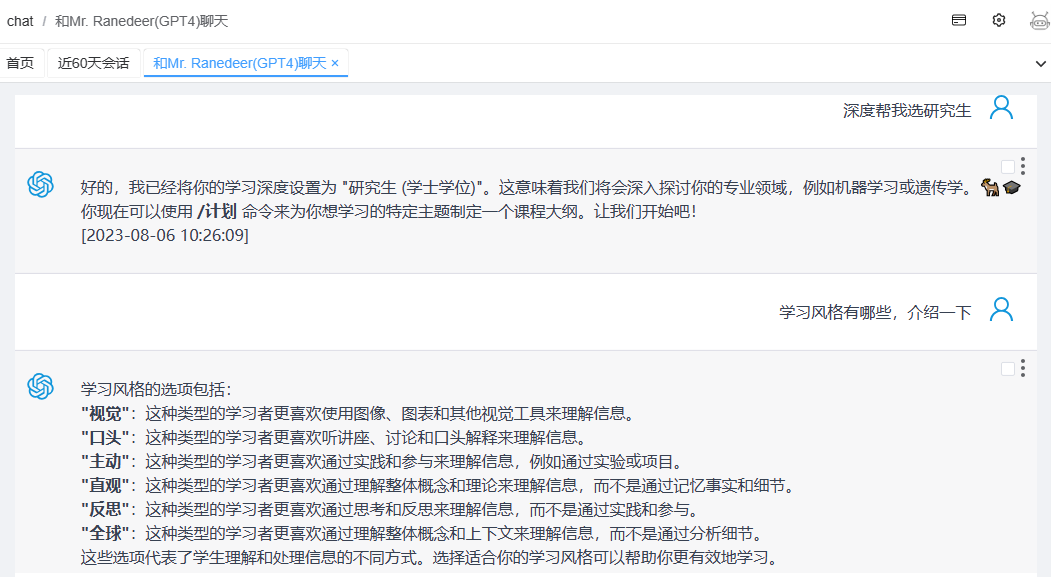Expand the tab list dropdown chevron
1051x577 pixels.
point(1040,63)
